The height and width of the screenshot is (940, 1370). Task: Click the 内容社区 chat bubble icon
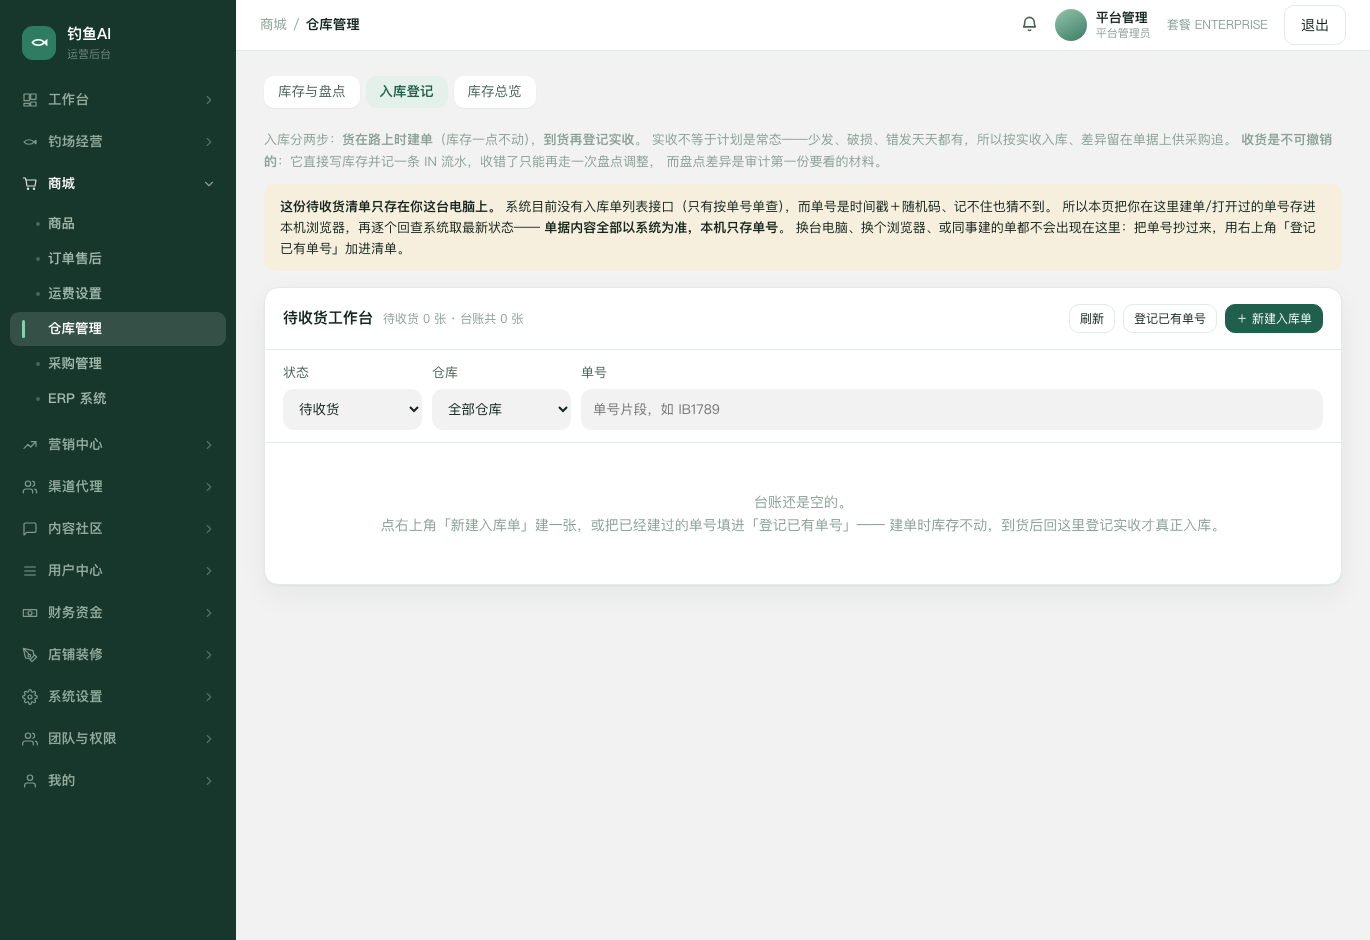[x=30, y=529]
